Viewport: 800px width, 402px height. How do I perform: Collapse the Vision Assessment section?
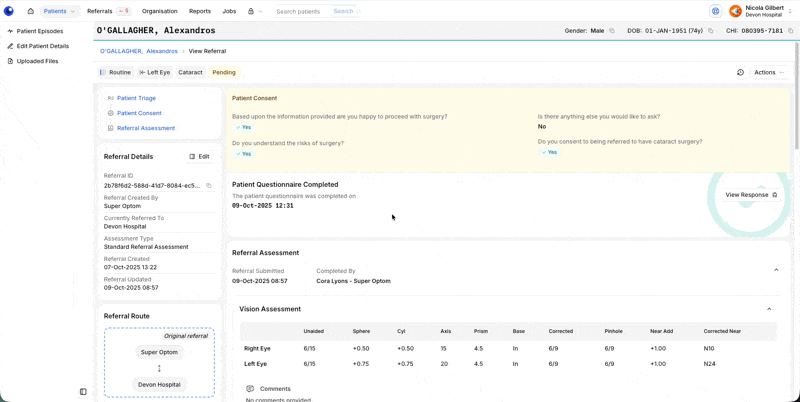[x=769, y=309]
